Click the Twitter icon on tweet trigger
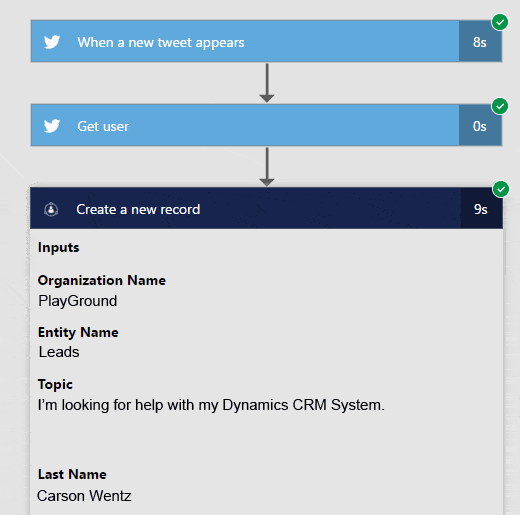The width and height of the screenshot is (520, 515). 52,42
